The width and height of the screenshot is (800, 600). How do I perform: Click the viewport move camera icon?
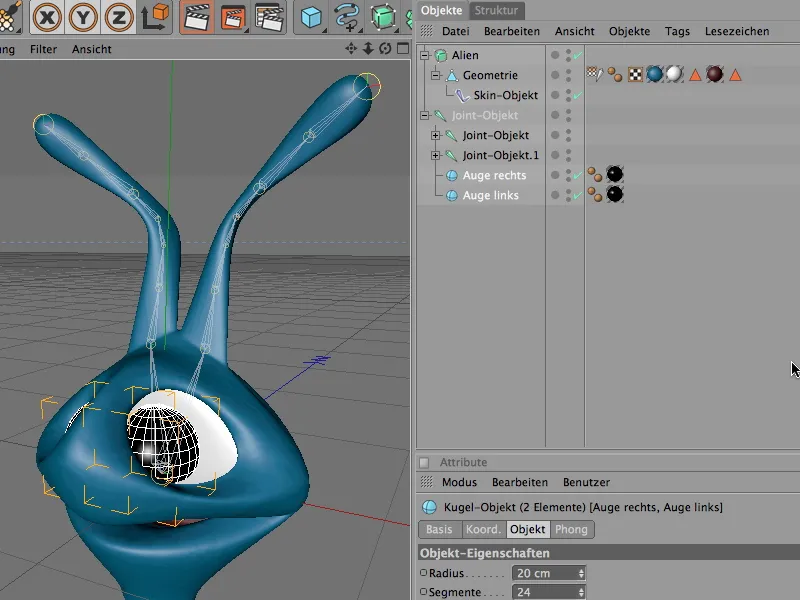351,48
